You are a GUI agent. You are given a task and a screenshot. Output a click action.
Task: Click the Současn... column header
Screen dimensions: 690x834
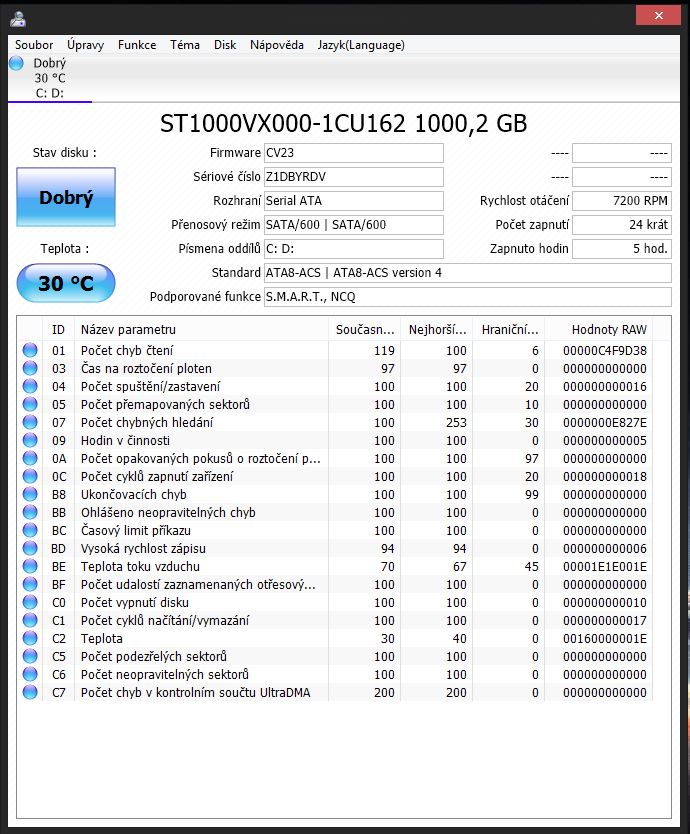[x=365, y=330]
